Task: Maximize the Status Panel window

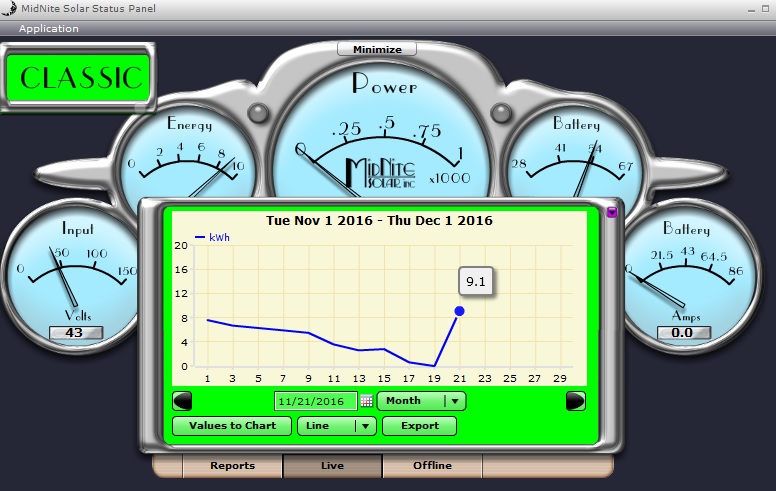Action: coord(765,9)
